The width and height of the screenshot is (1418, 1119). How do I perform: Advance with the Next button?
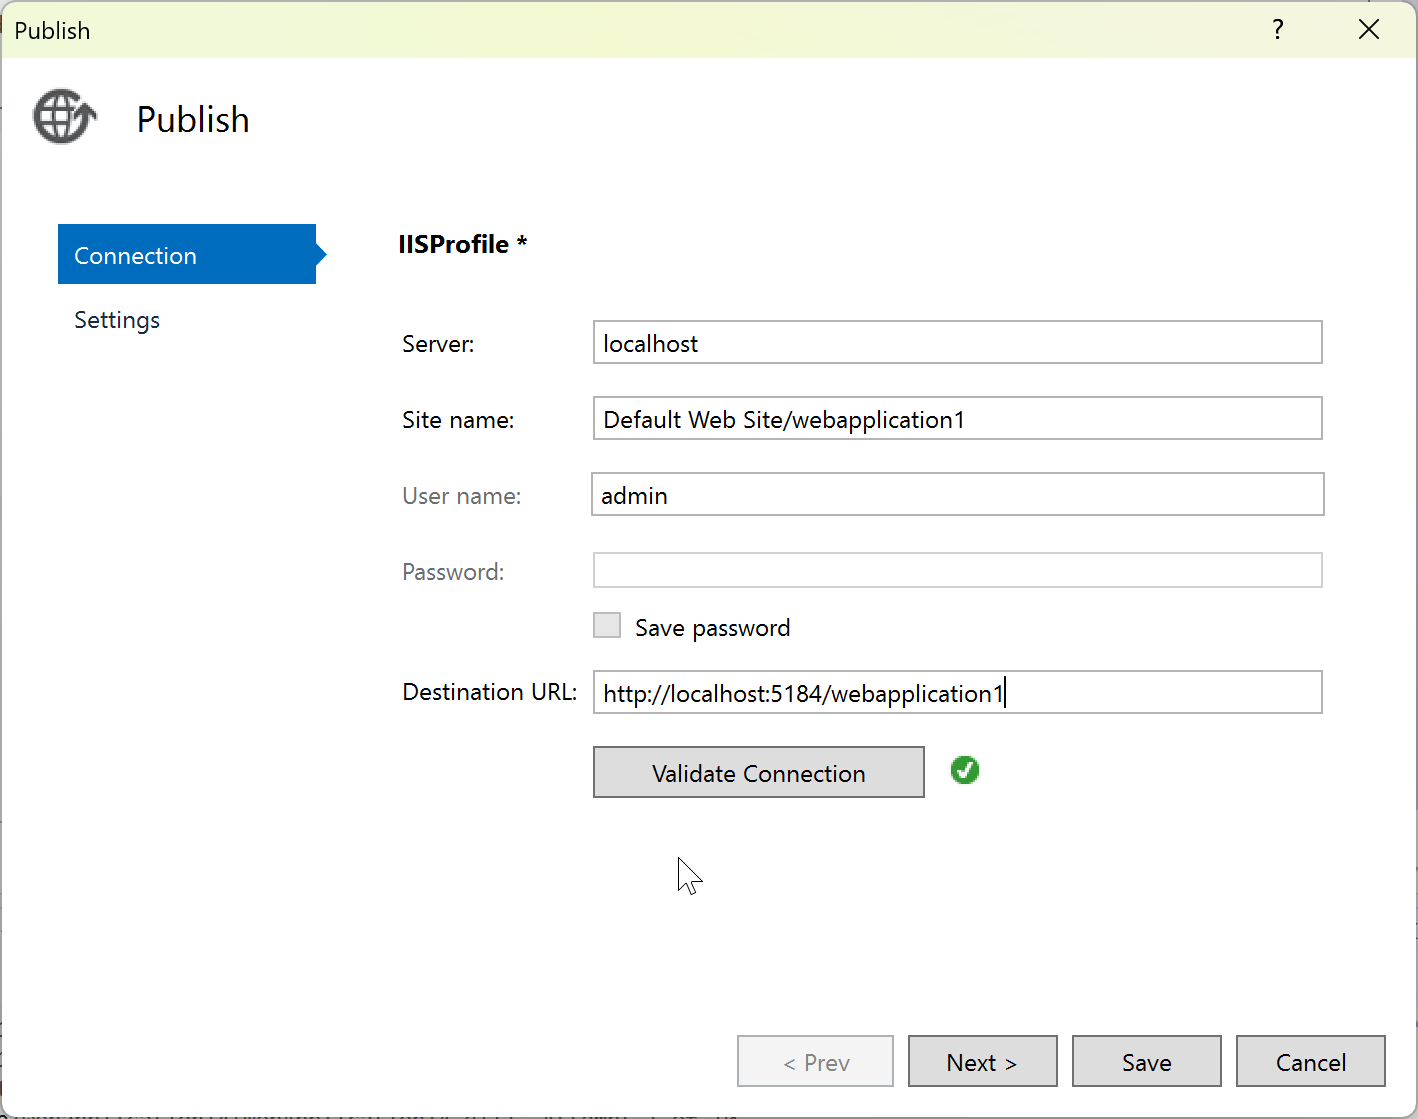tap(982, 1061)
